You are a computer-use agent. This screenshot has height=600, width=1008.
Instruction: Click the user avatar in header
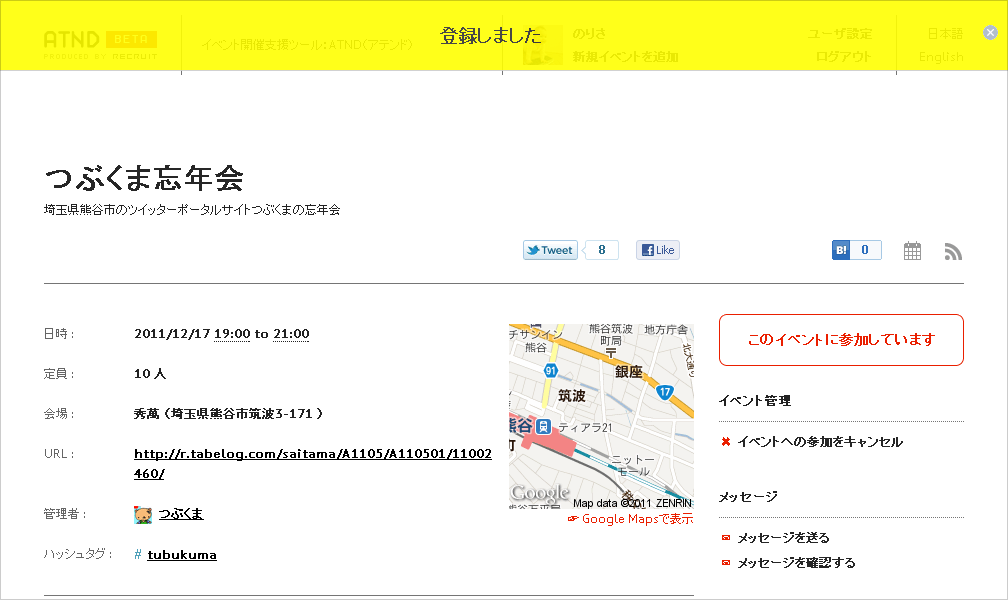pos(543,45)
